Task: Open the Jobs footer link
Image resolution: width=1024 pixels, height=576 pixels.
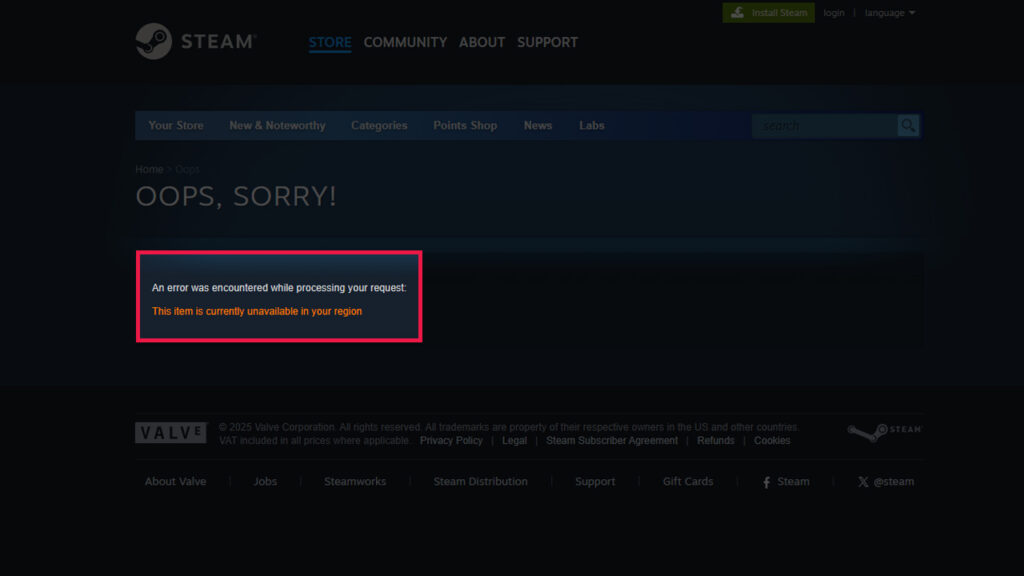Action: click(265, 482)
